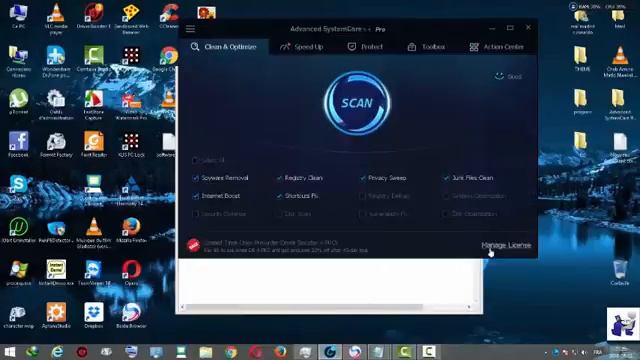Enable the System Optimization checkbox
The height and width of the screenshot is (360, 640).
pyautogui.click(x=446, y=196)
